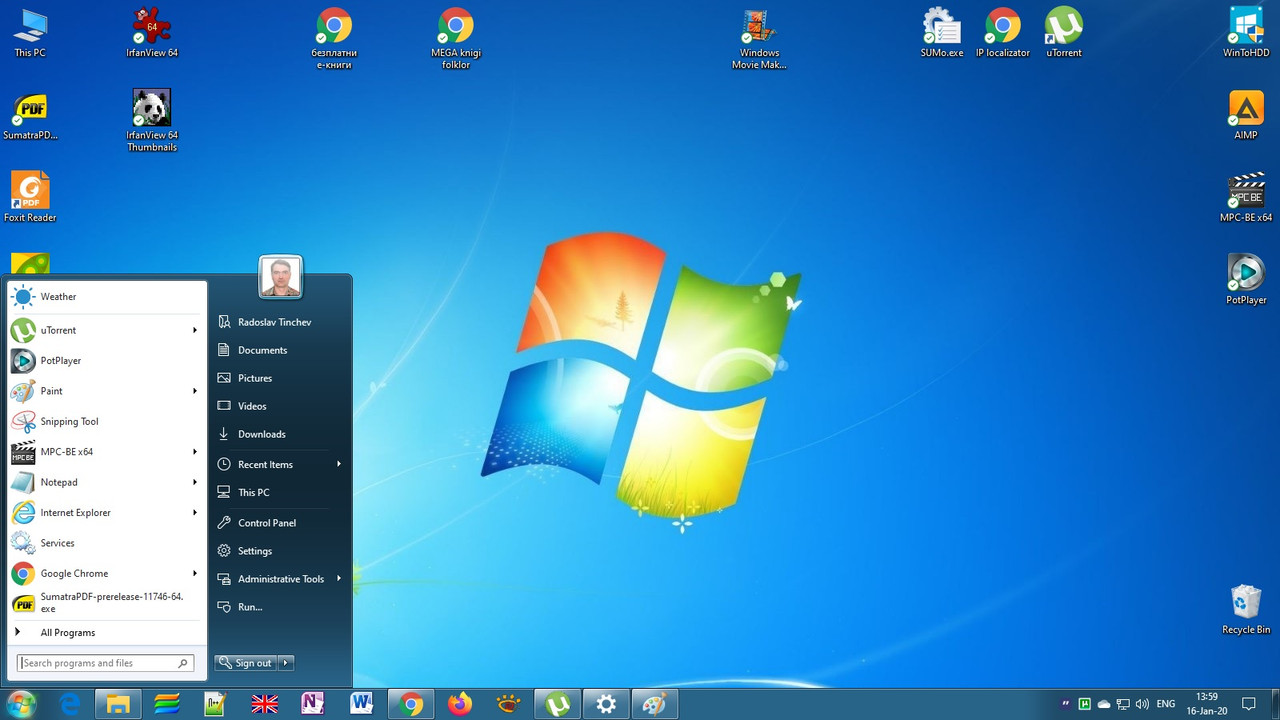Click the UK flag taskbar icon
The height and width of the screenshot is (720, 1280).
(x=264, y=704)
